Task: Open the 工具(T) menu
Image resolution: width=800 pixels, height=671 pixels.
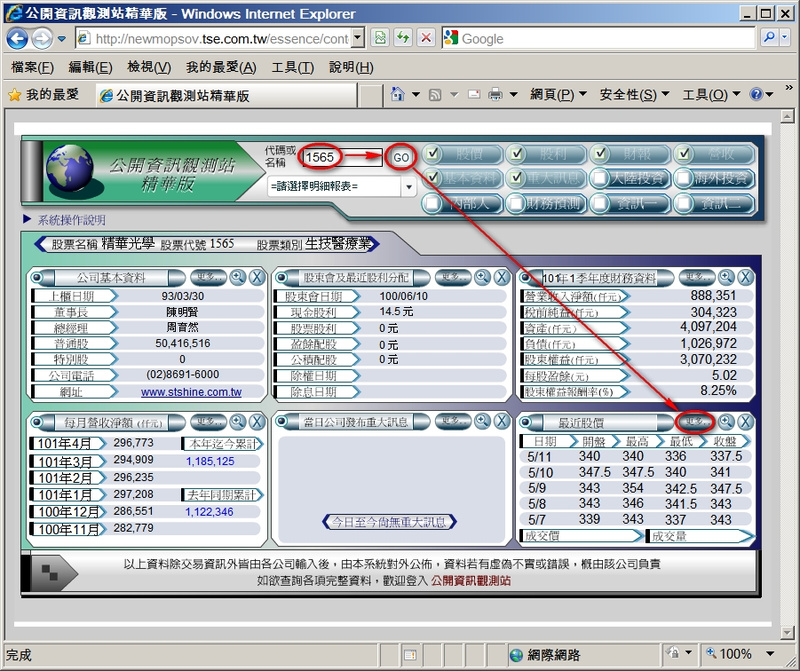Action: [292, 67]
